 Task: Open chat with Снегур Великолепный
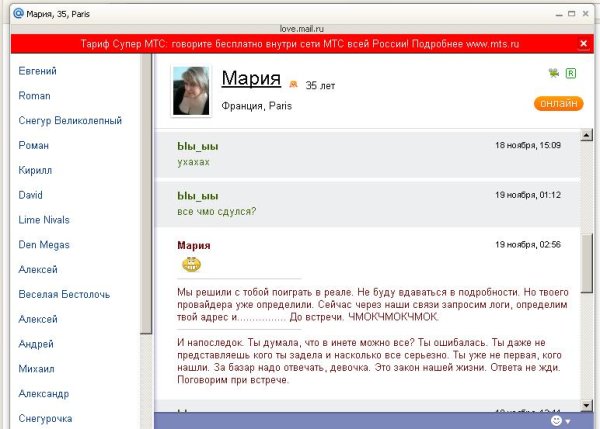70,121
